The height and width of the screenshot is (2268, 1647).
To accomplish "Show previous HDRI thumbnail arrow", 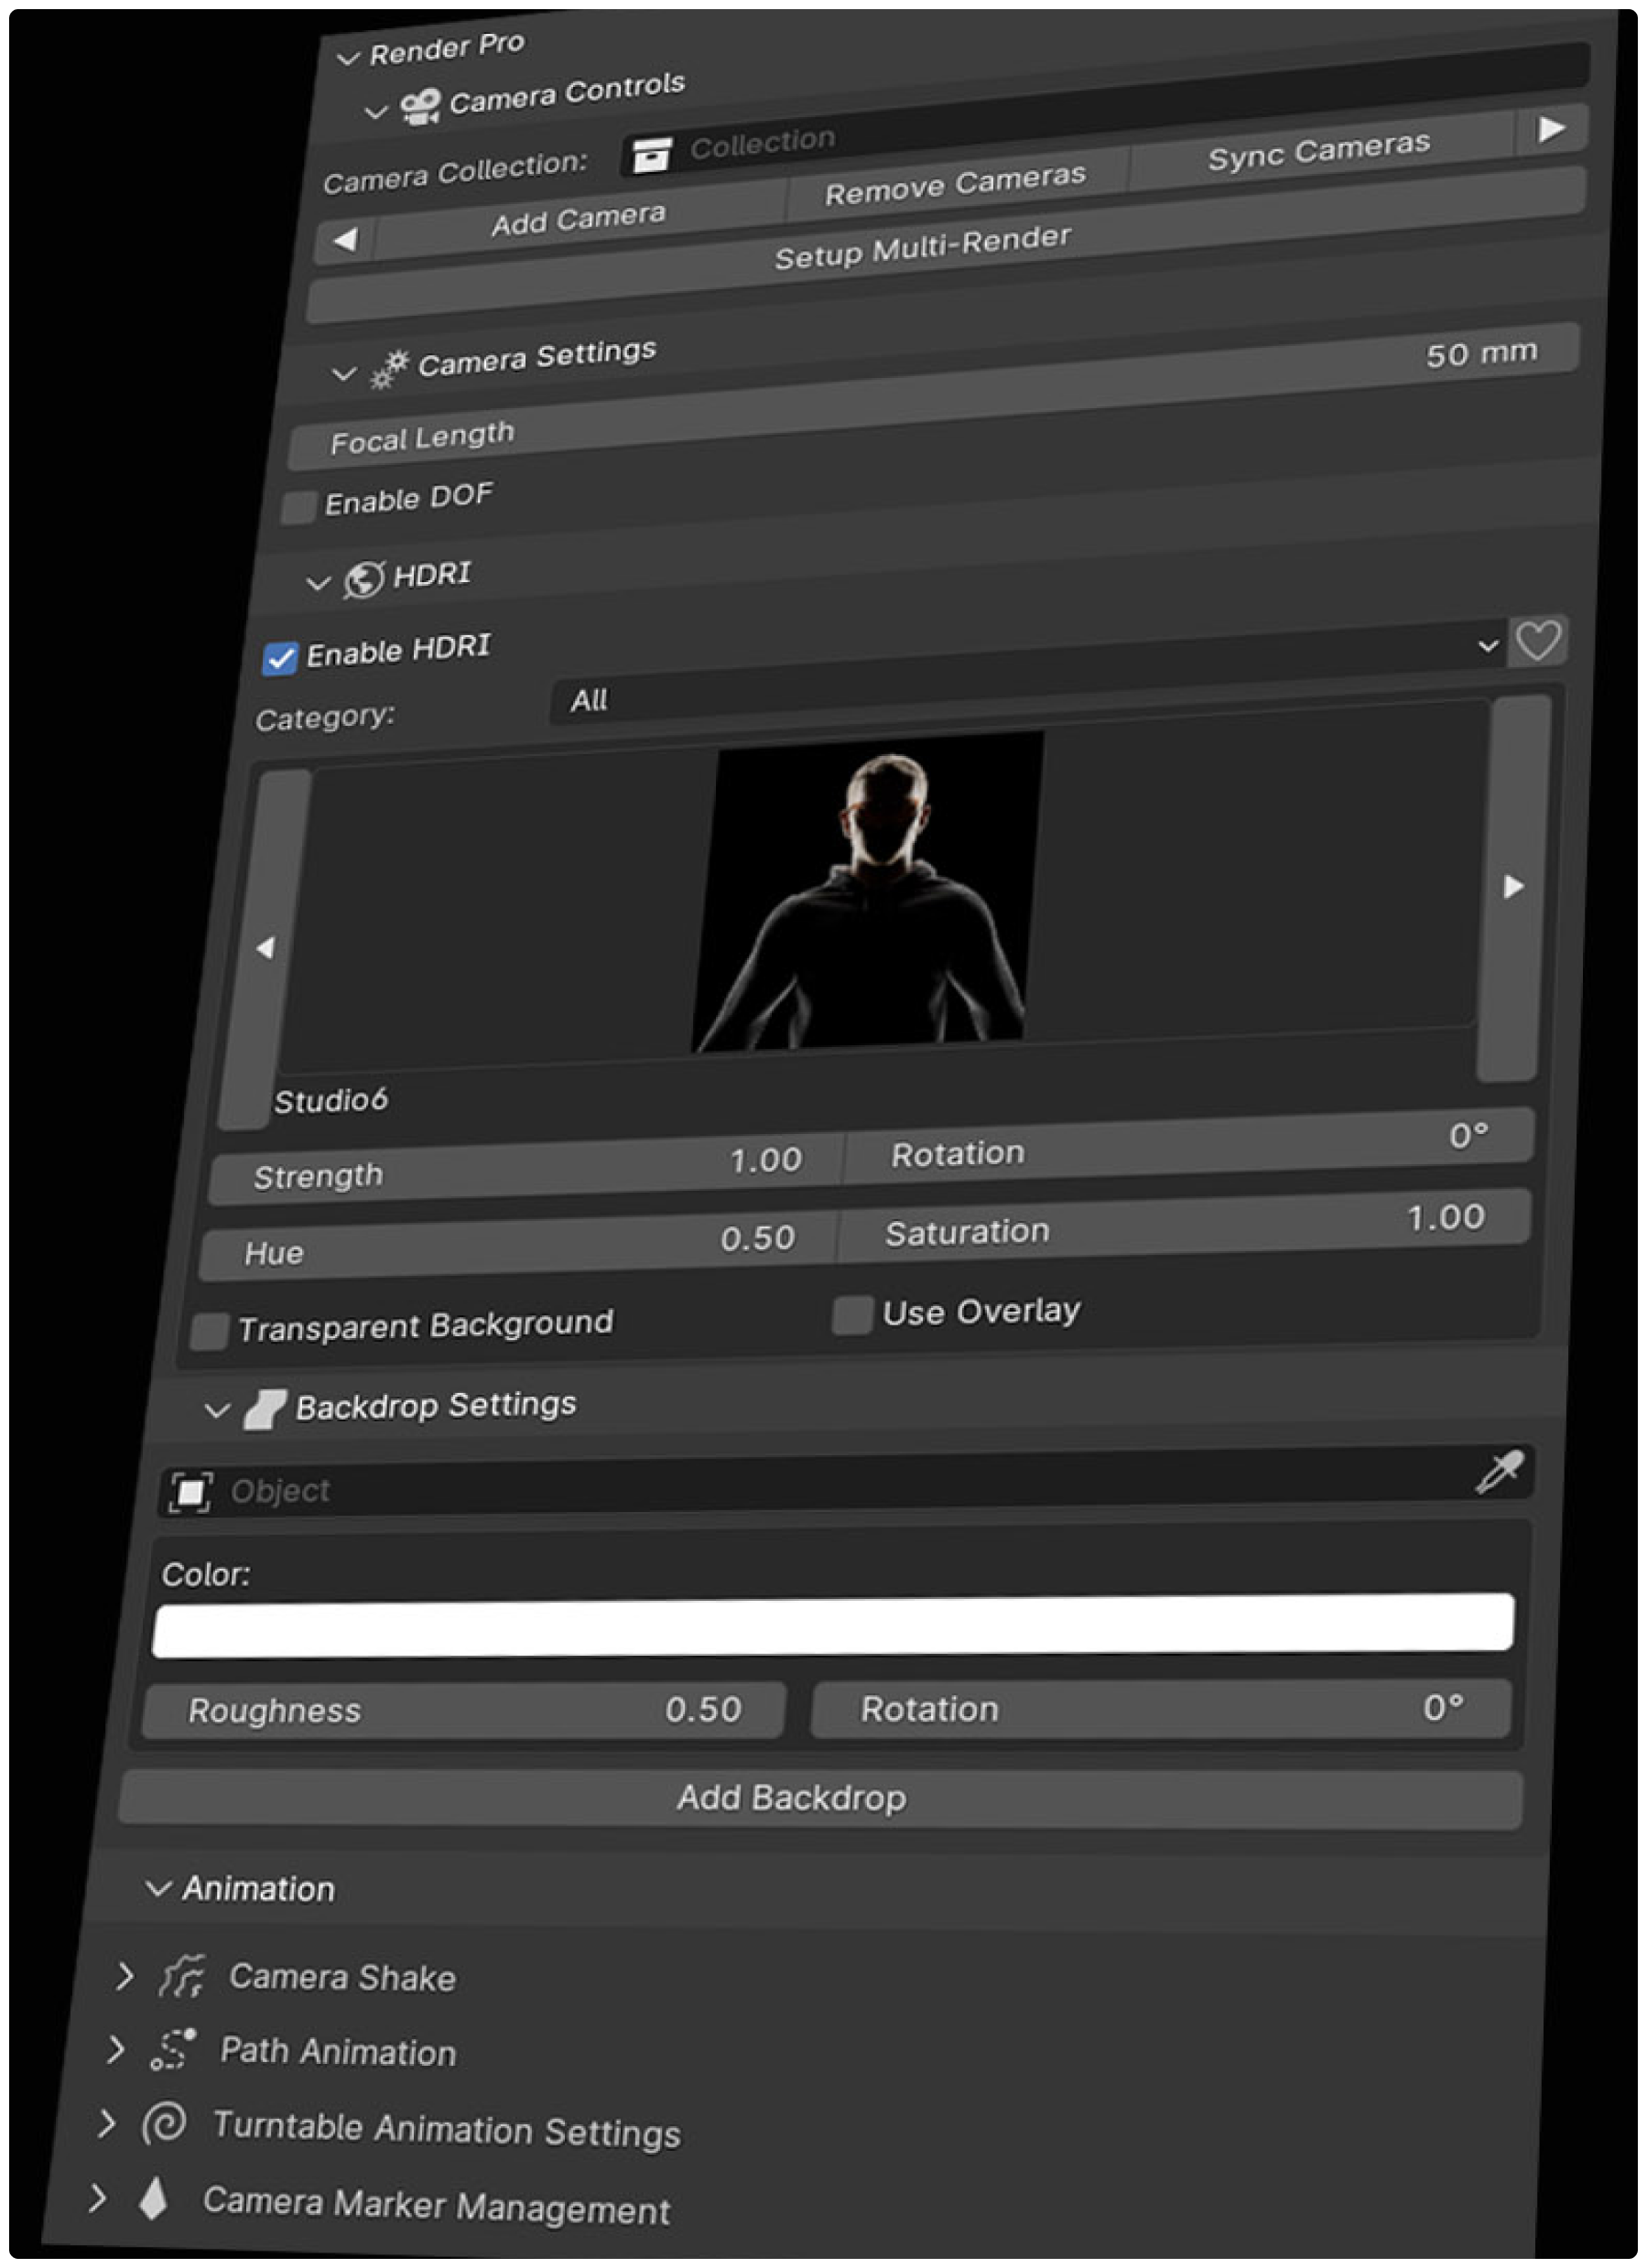I will pyautogui.click(x=263, y=948).
